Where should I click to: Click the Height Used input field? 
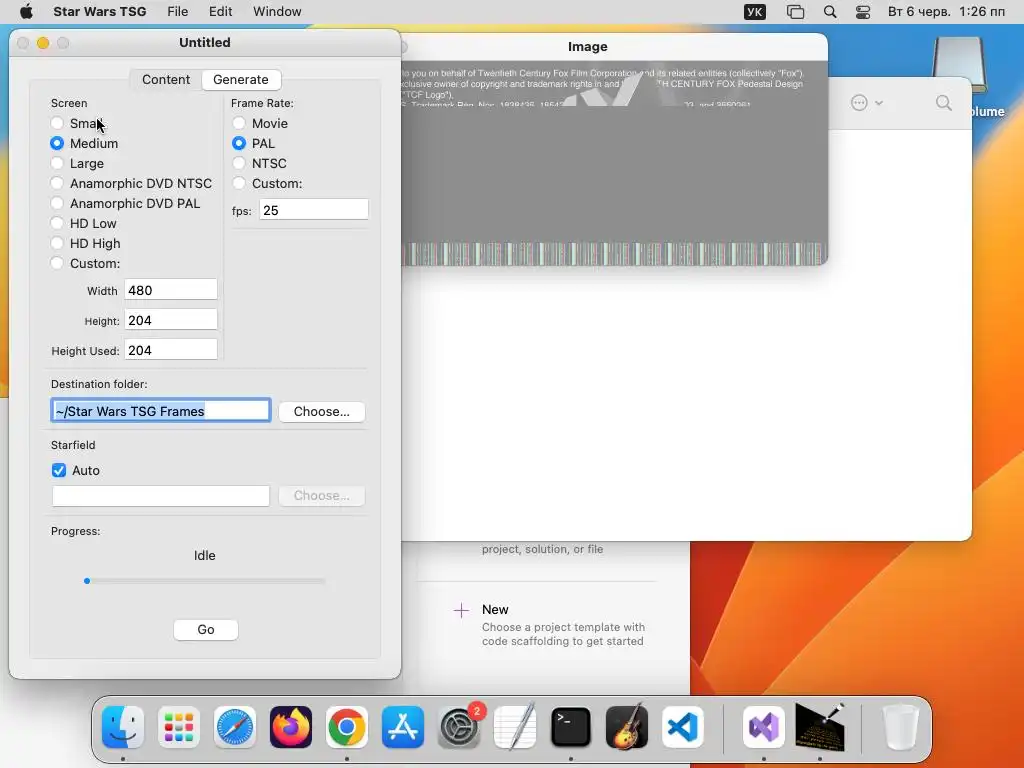click(x=170, y=351)
